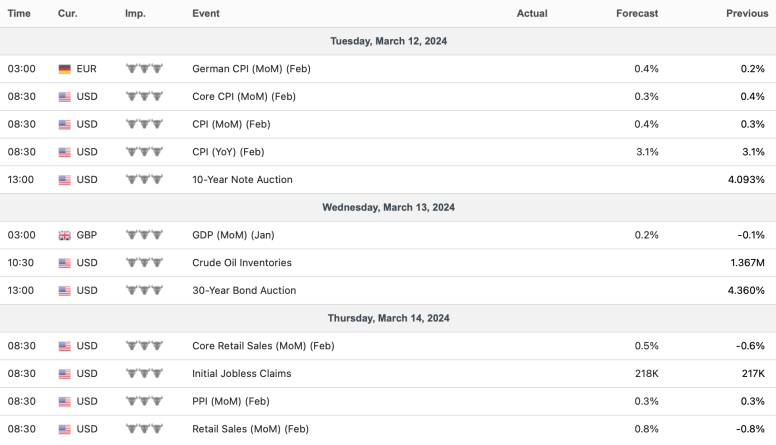Click the importance icons for Initial Jobless Claims
Image resolution: width=776 pixels, height=445 pixels.
click(x=143, y=374)
